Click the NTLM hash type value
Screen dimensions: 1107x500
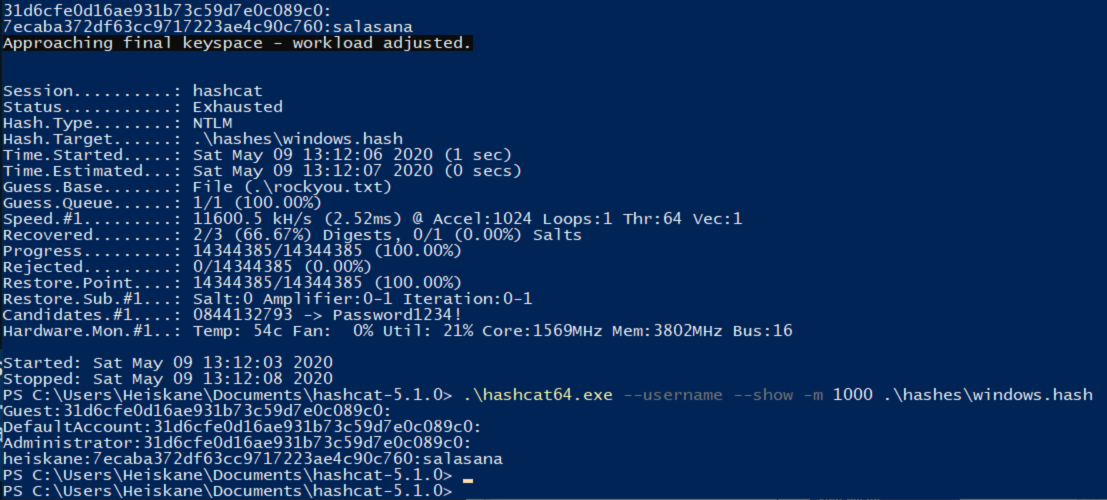pos(212,123)
